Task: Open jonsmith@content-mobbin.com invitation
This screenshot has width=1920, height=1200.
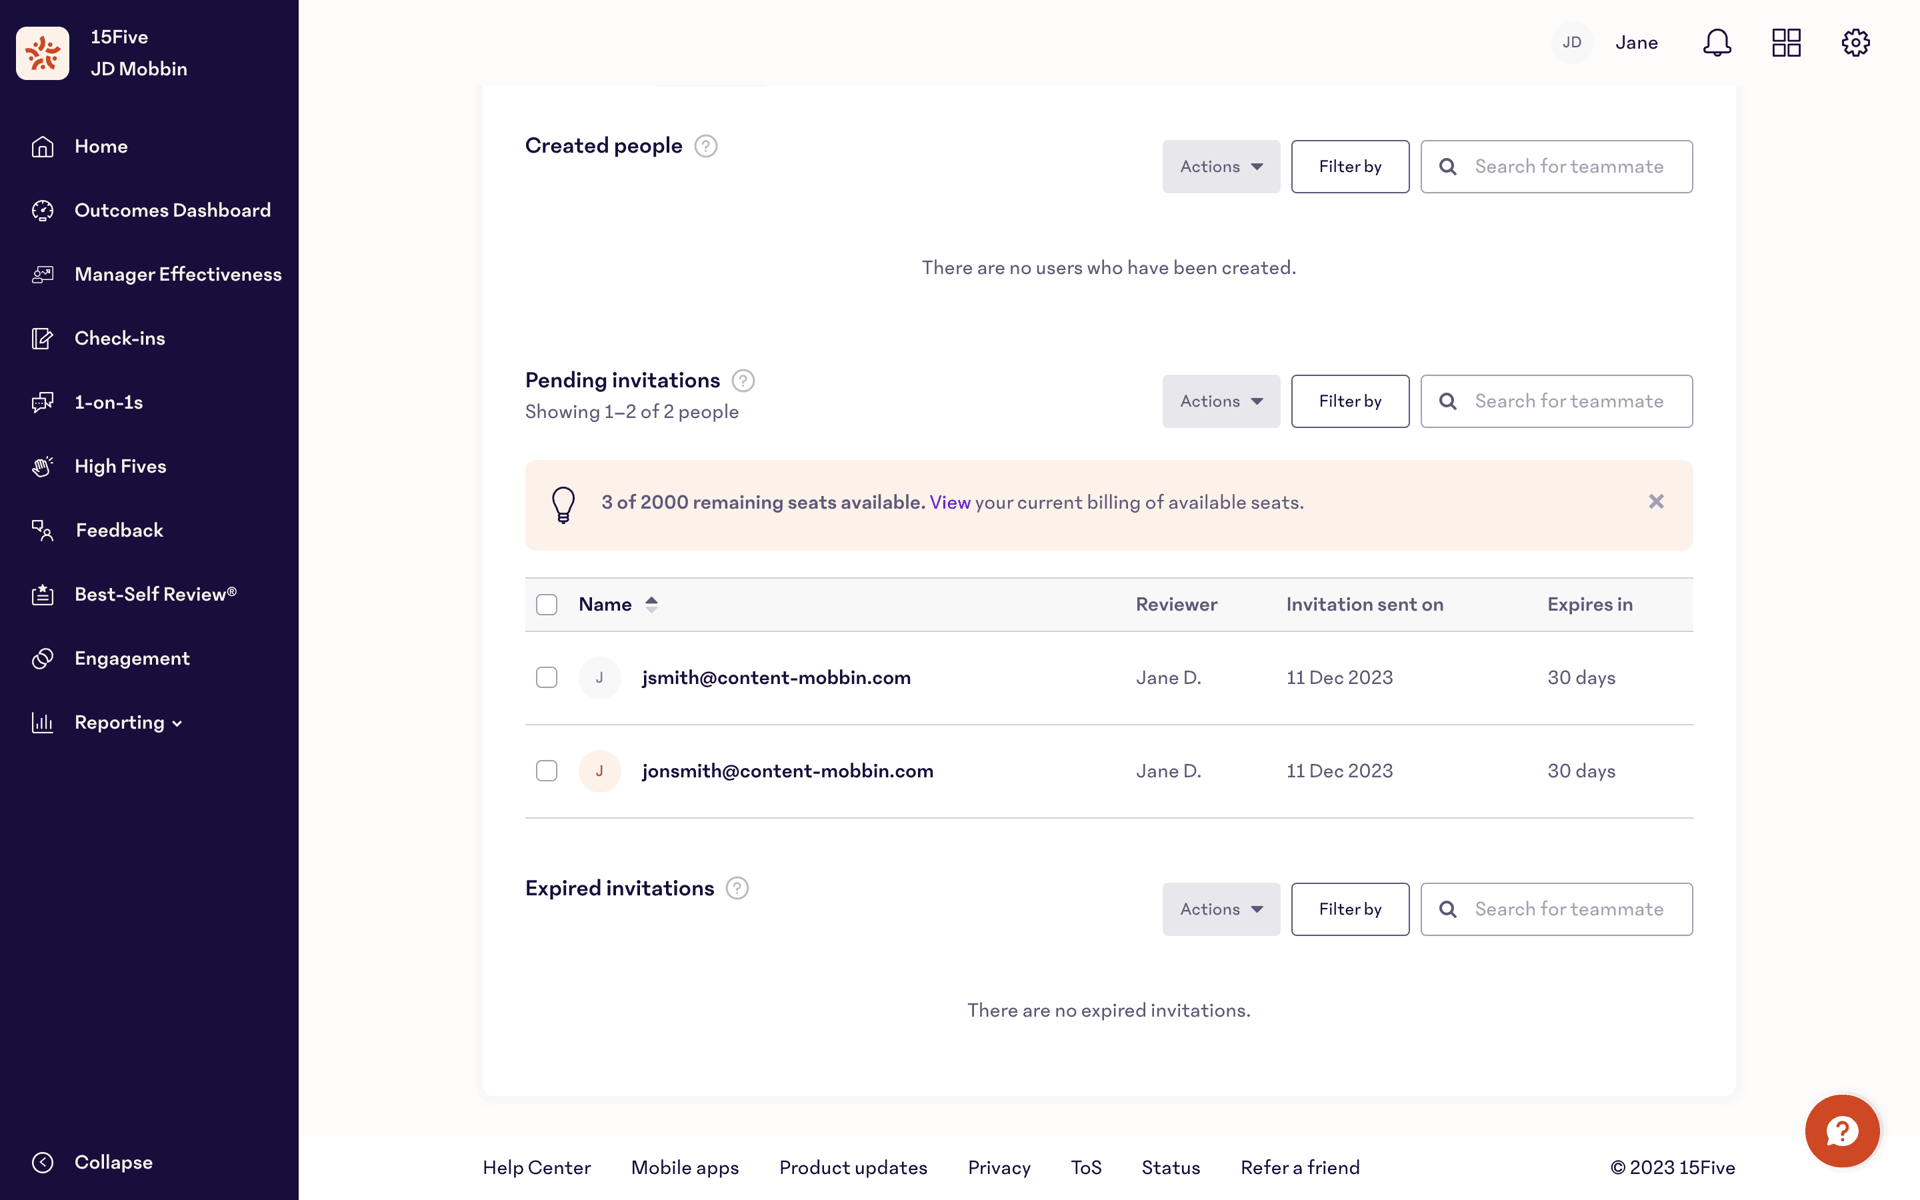Action: click(x=788, y=771)
